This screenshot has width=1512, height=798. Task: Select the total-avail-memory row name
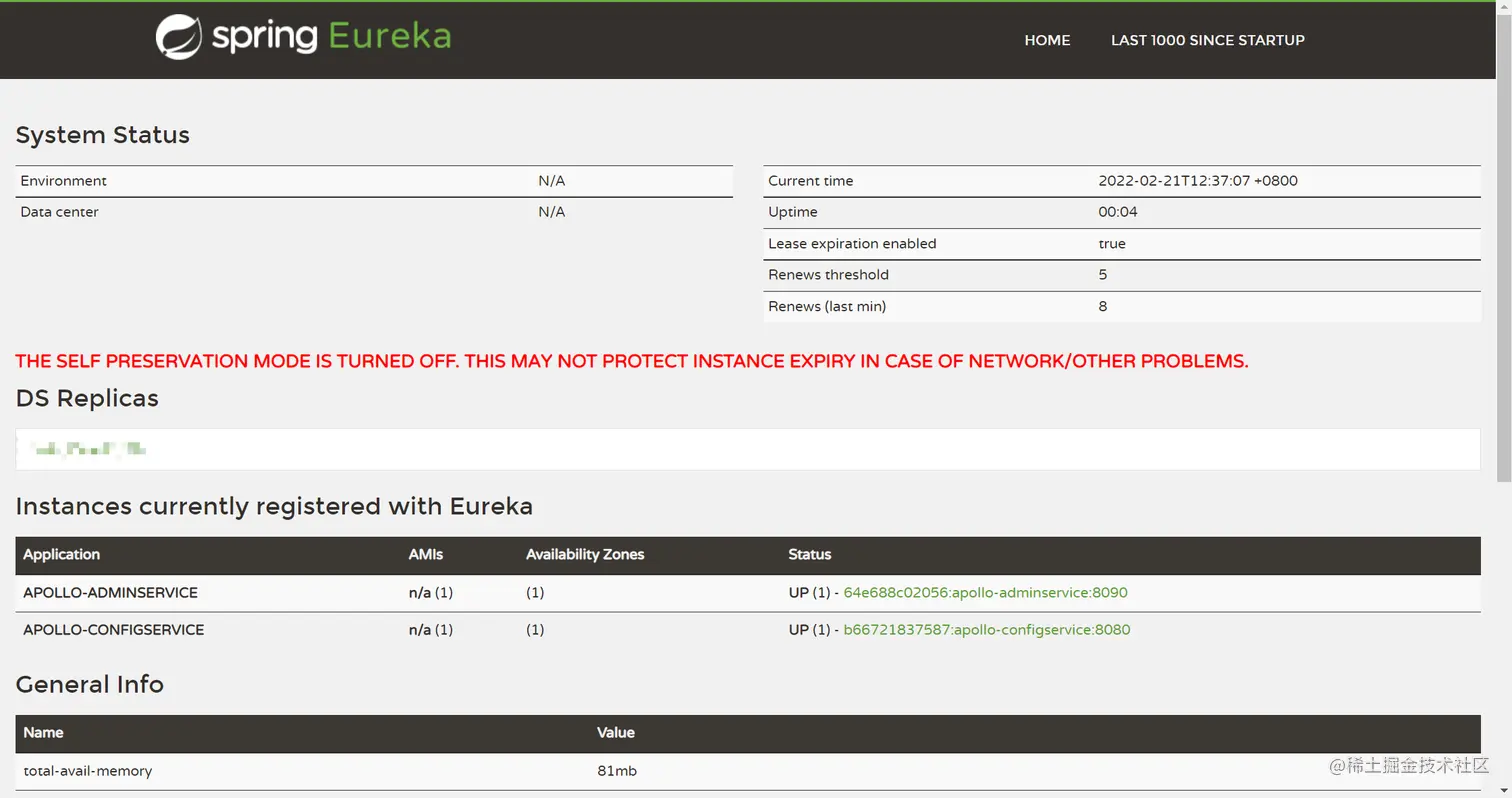click(x=88, y=771)
